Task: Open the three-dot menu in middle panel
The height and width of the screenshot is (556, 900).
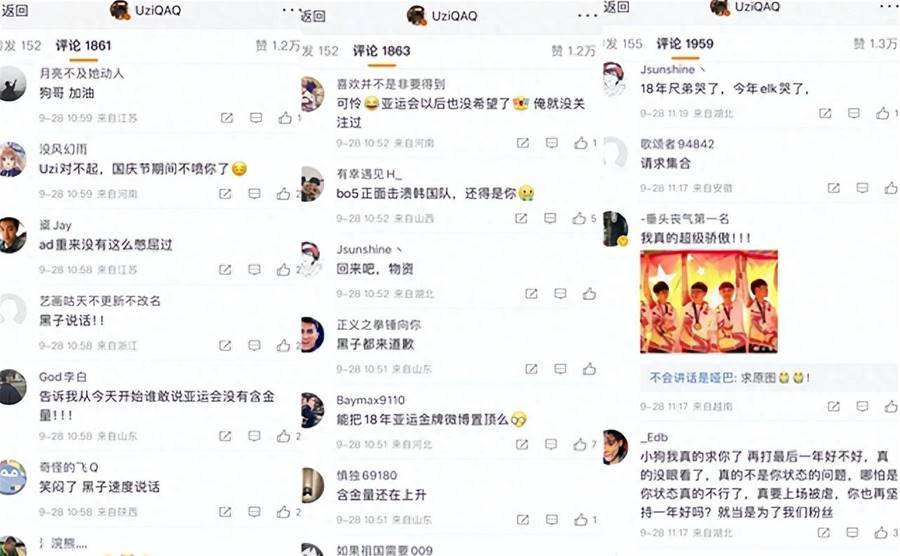Action: pyautogui.click(x=587, y=15)
